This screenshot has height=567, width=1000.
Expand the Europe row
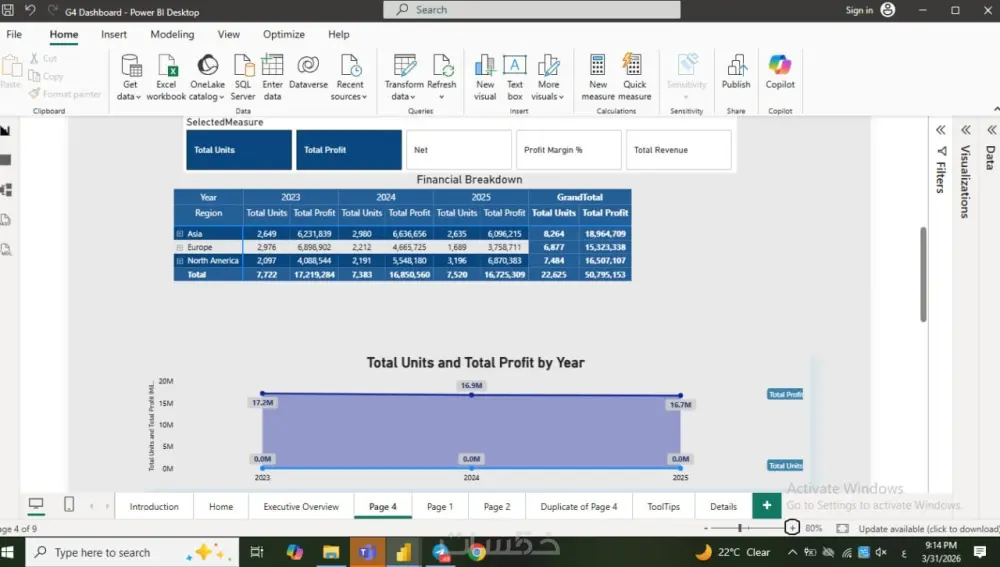(x=180, y=247)
